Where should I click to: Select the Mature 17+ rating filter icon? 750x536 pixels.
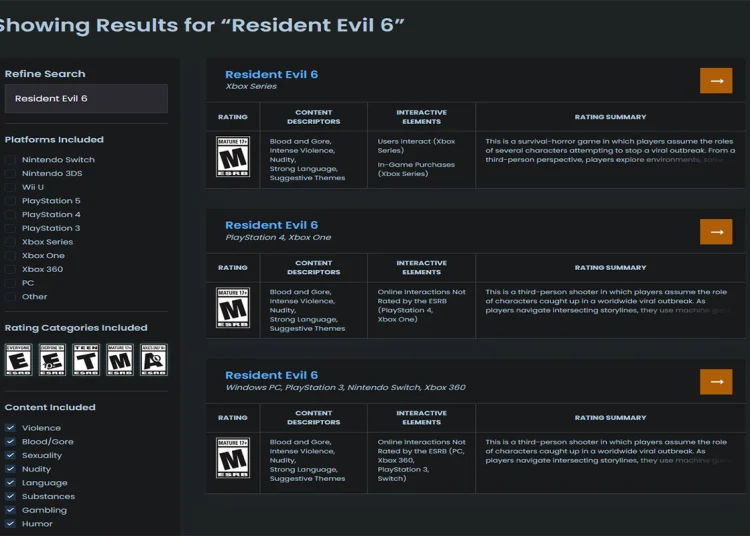click(120, 360)
